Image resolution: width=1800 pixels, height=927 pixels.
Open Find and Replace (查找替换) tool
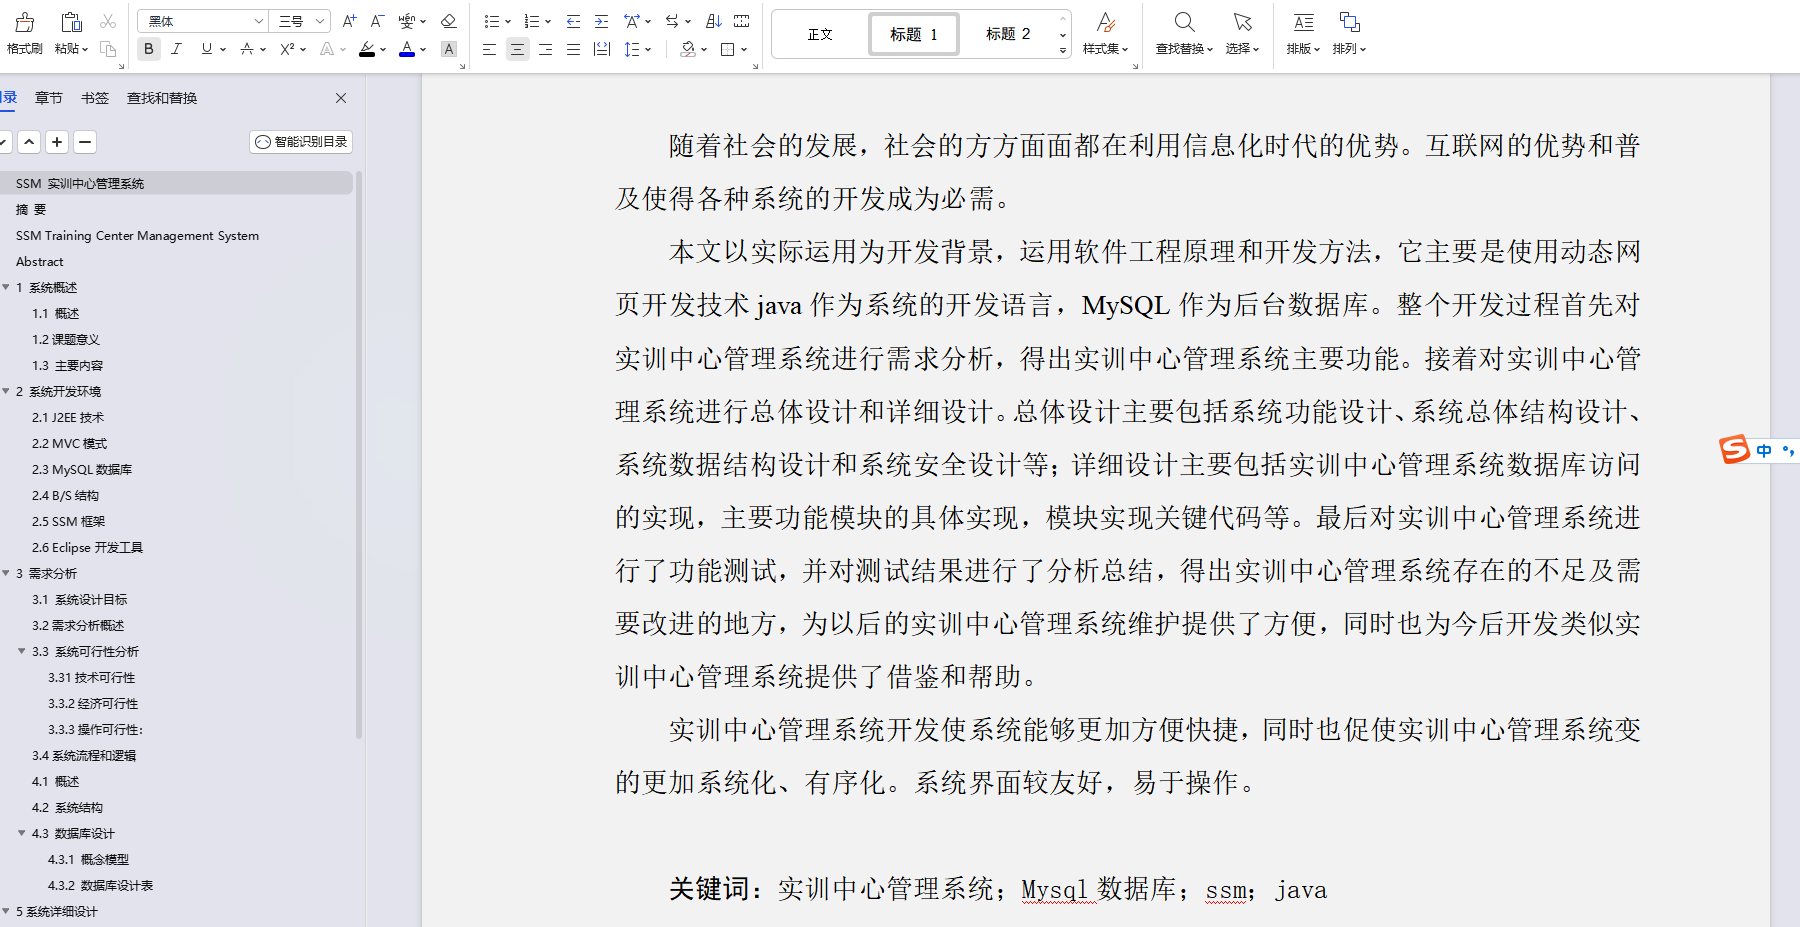point(1184,32)
